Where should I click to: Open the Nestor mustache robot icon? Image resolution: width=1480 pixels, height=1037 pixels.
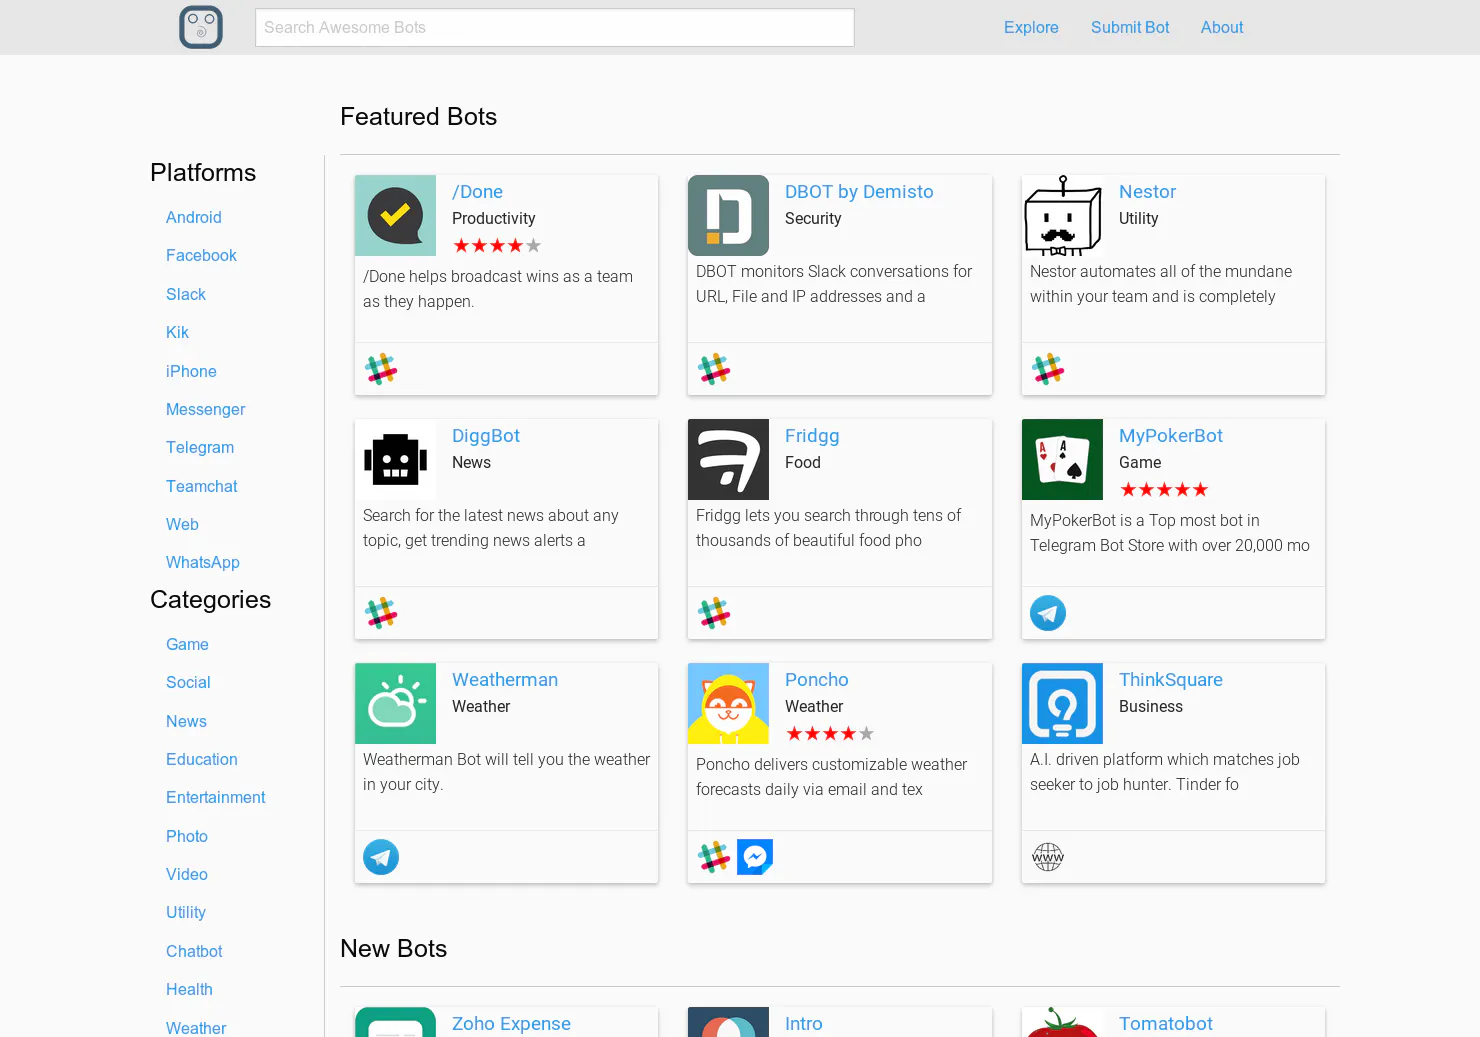coord(1062,215)
